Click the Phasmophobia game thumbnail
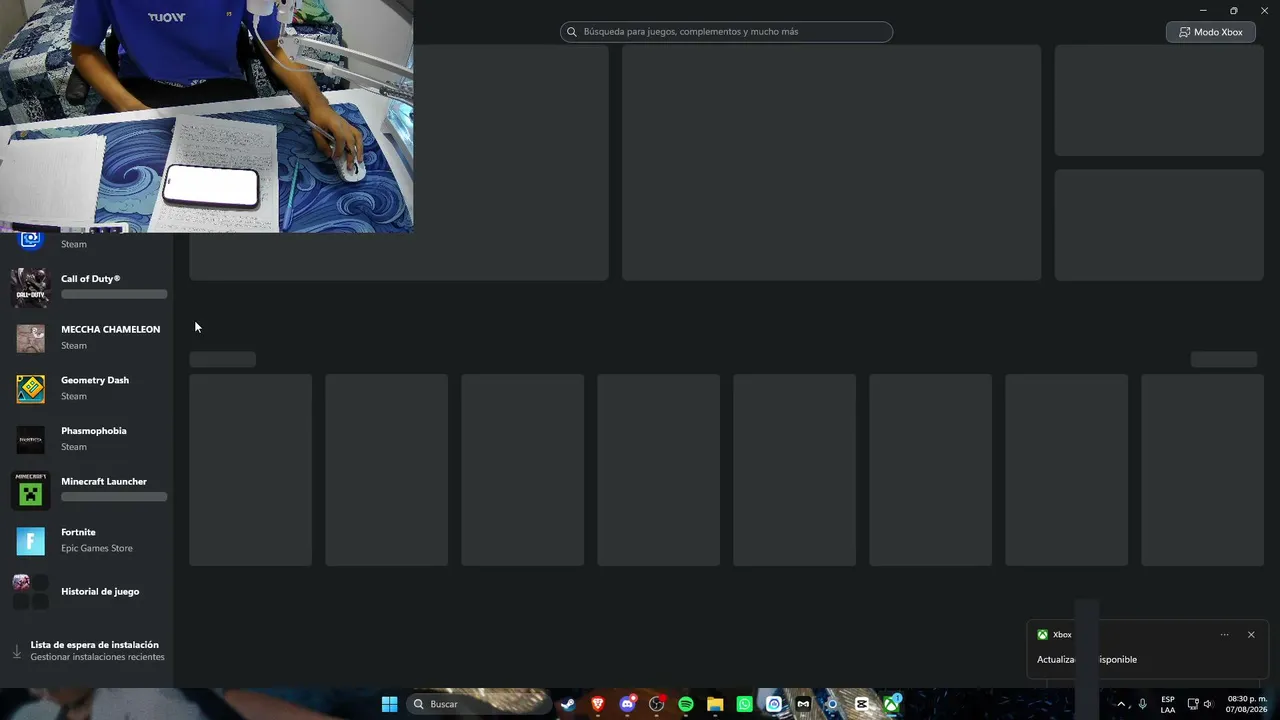 [30, 440]
